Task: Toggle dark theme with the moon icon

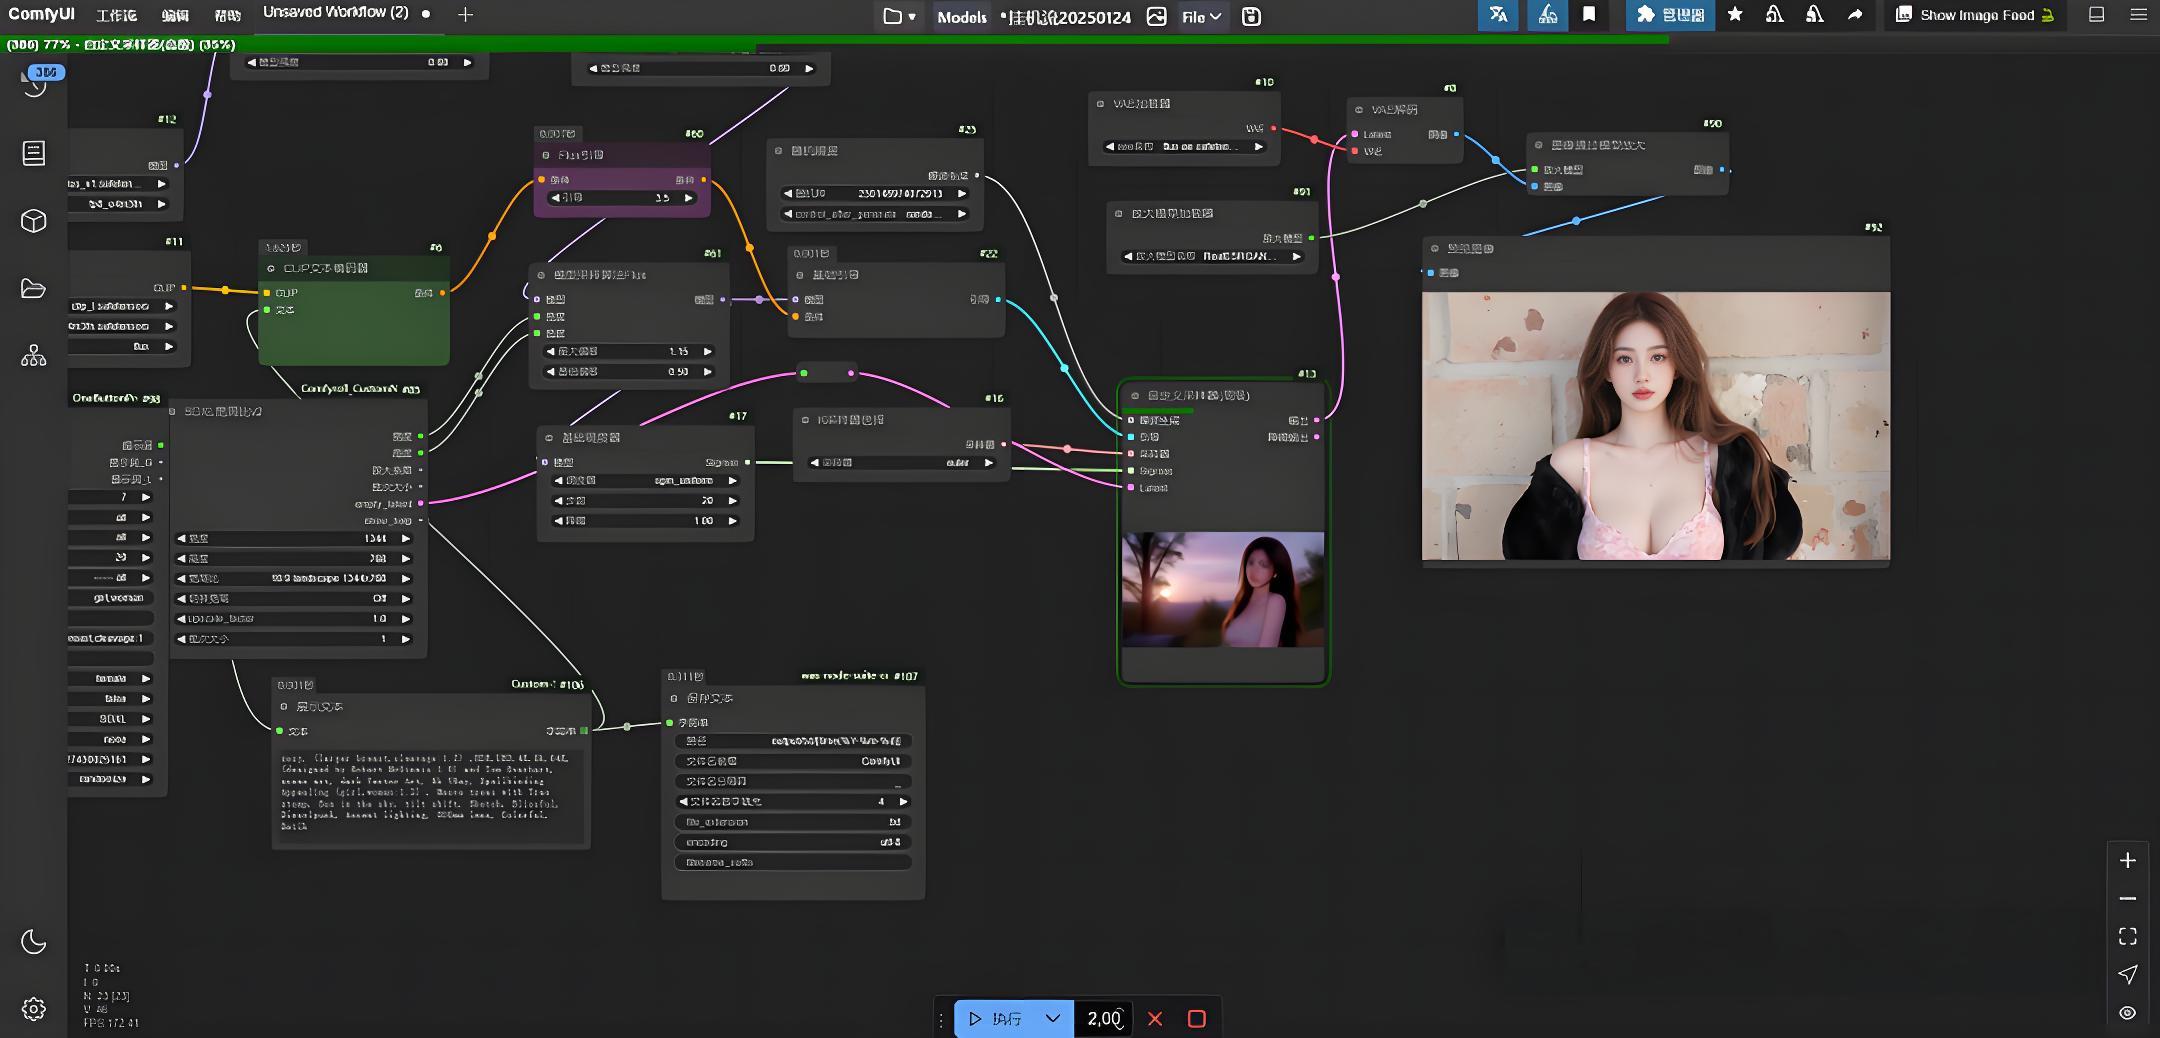Action: point(34,941)
